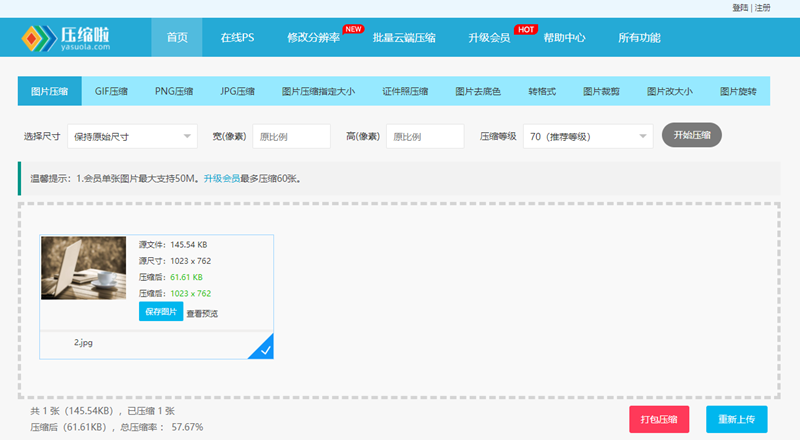Screen dimensions: 800x440
Task: Open 所有功能 menu
Action: [x=639, y=38]
